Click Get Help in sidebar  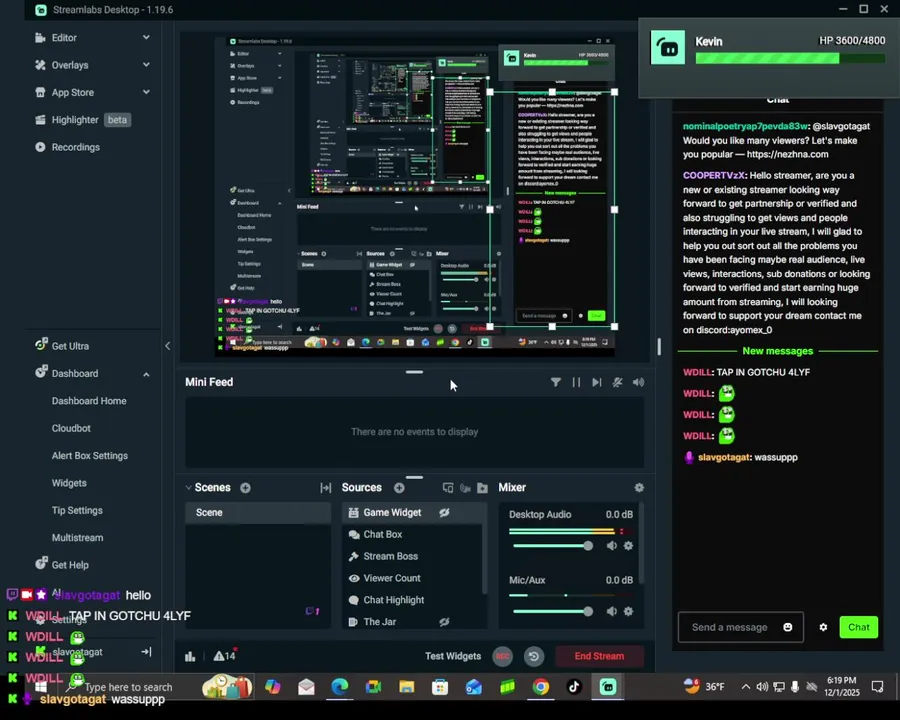(70, 564)
